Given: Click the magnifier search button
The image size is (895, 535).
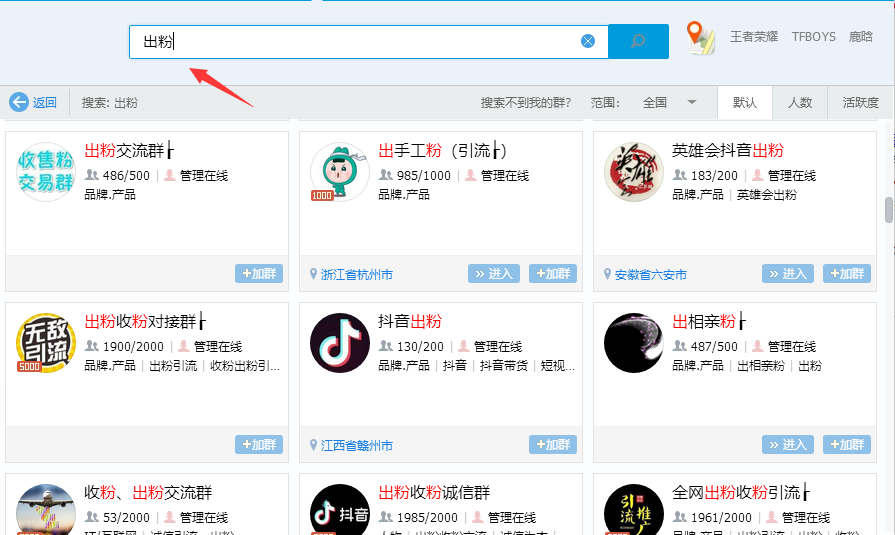Looking at the screenshot, I should (x=638, y=41).
